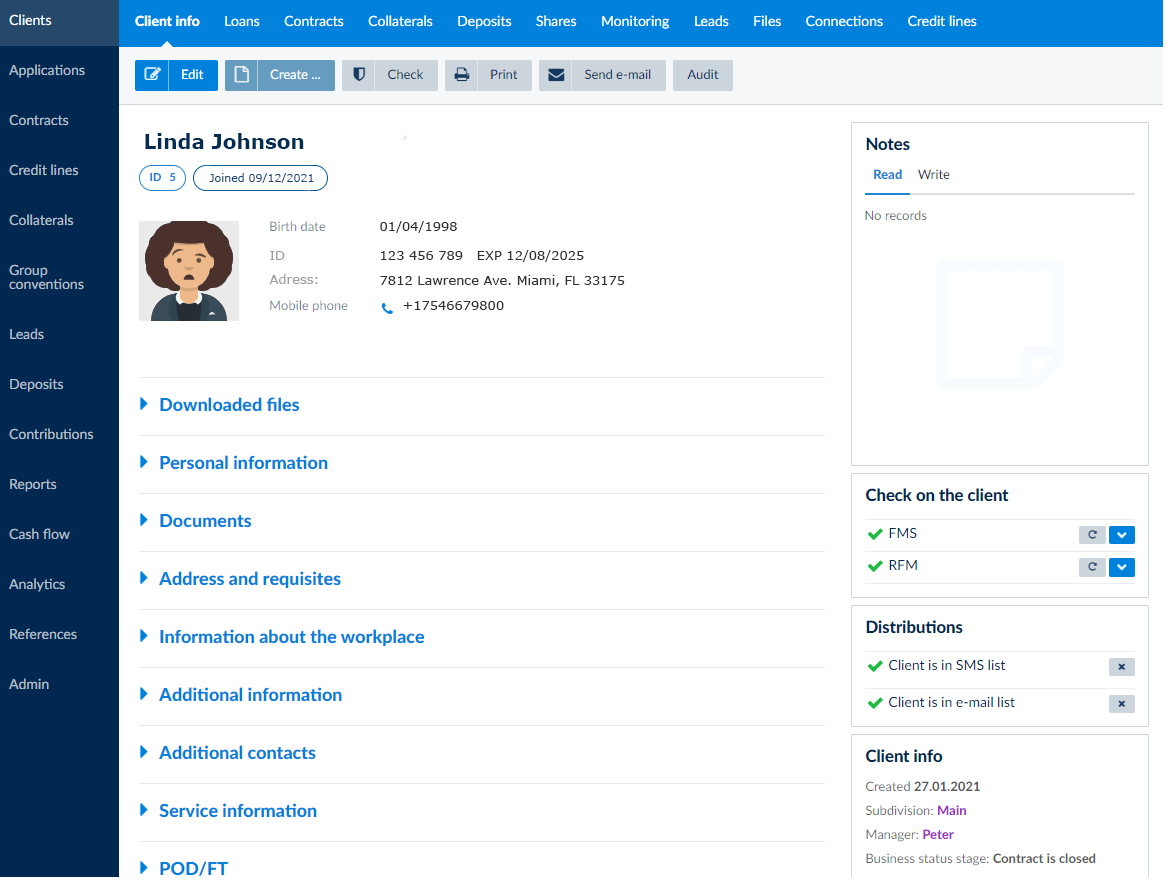This screenshot has width=1168, height=880.
Task: Remove client from e-mail list
Action: click(x=1122, y=705)
